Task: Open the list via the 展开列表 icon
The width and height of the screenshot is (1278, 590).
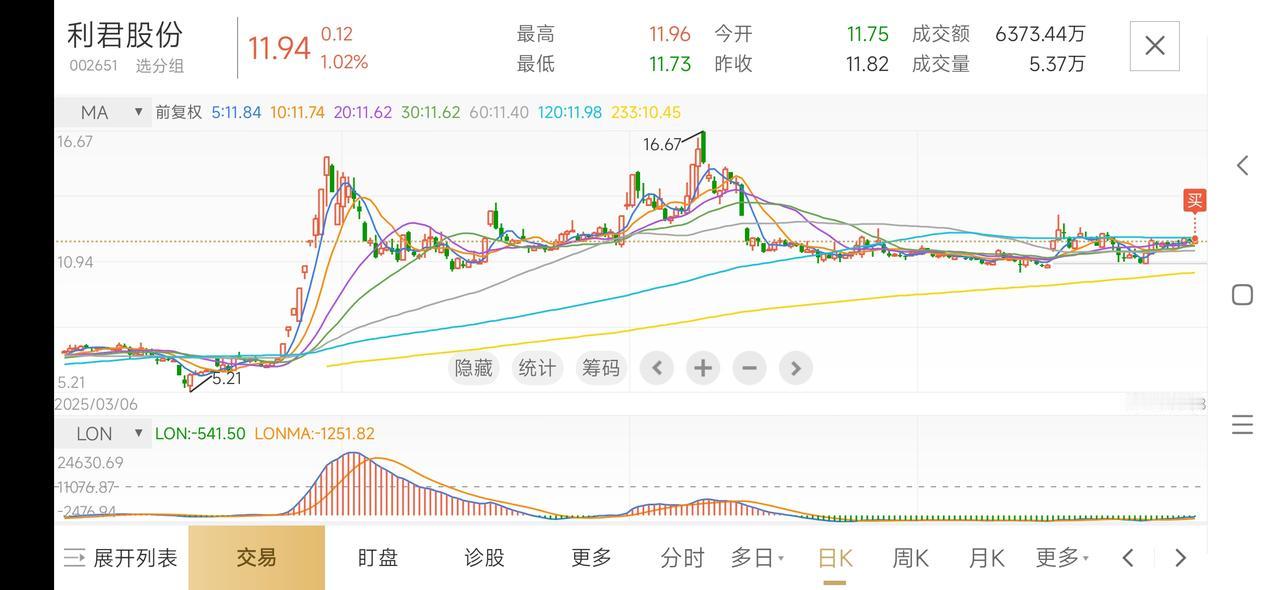Action: click(x=120, y=557)
